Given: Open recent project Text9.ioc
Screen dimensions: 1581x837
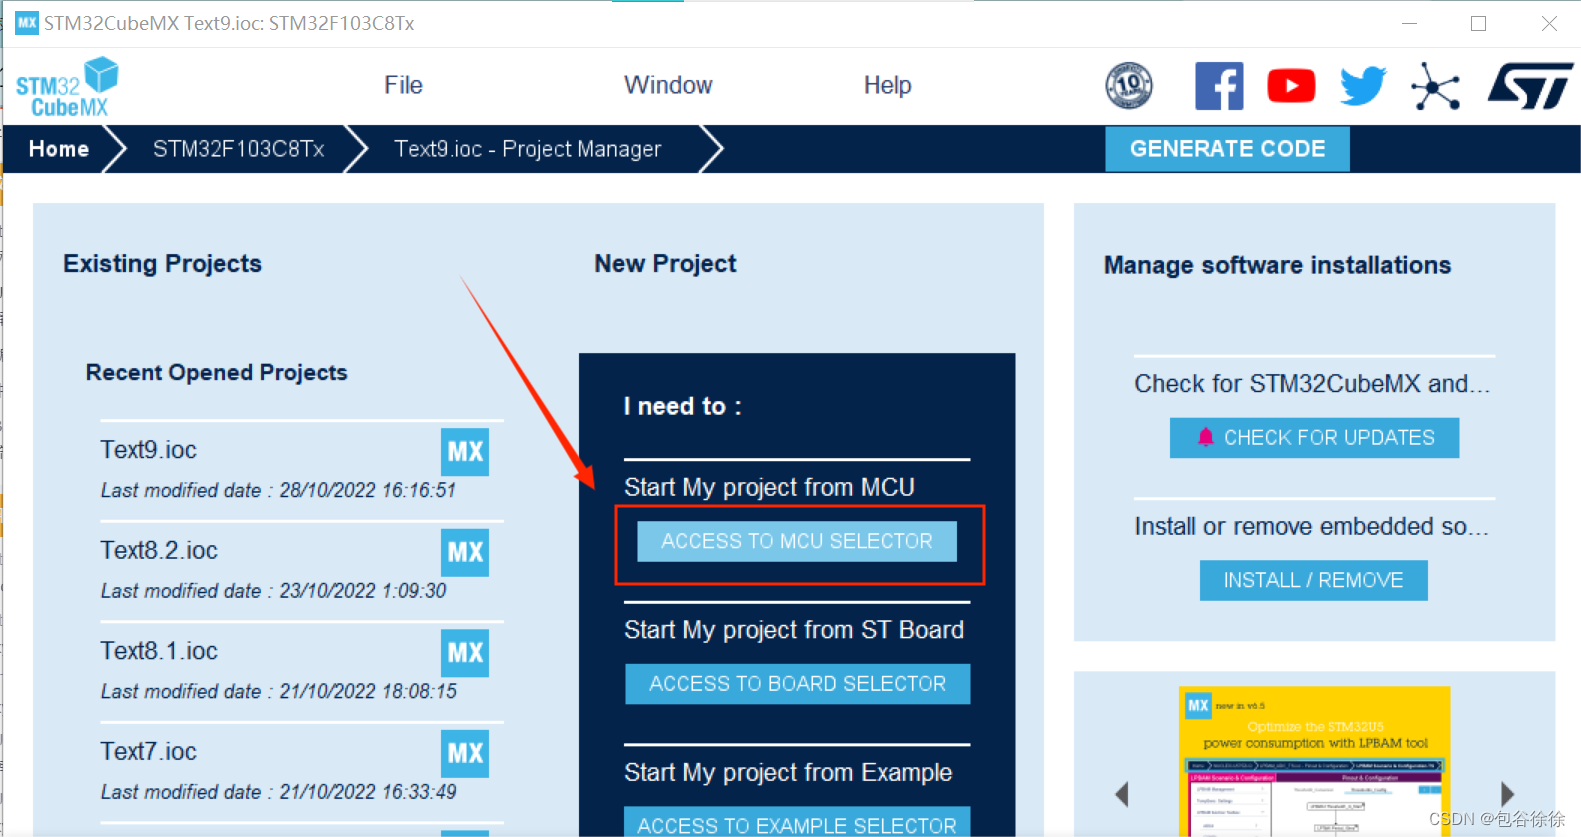Looking at the screenshot, I should [148, 449].
